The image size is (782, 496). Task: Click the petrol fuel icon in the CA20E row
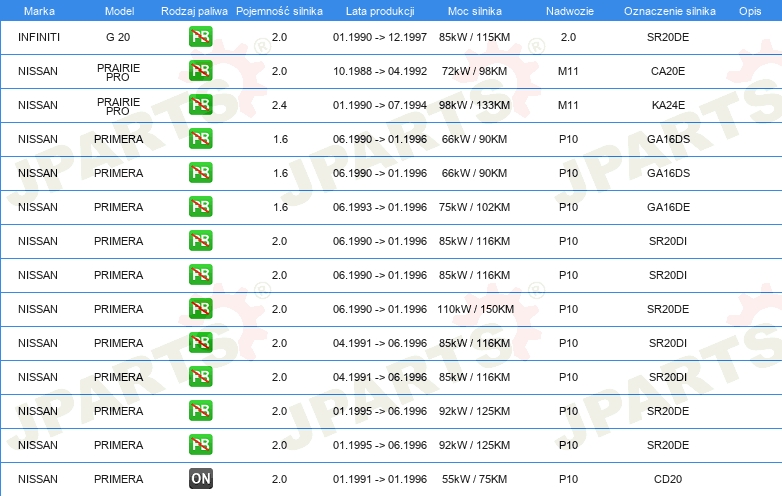point(200,70)
